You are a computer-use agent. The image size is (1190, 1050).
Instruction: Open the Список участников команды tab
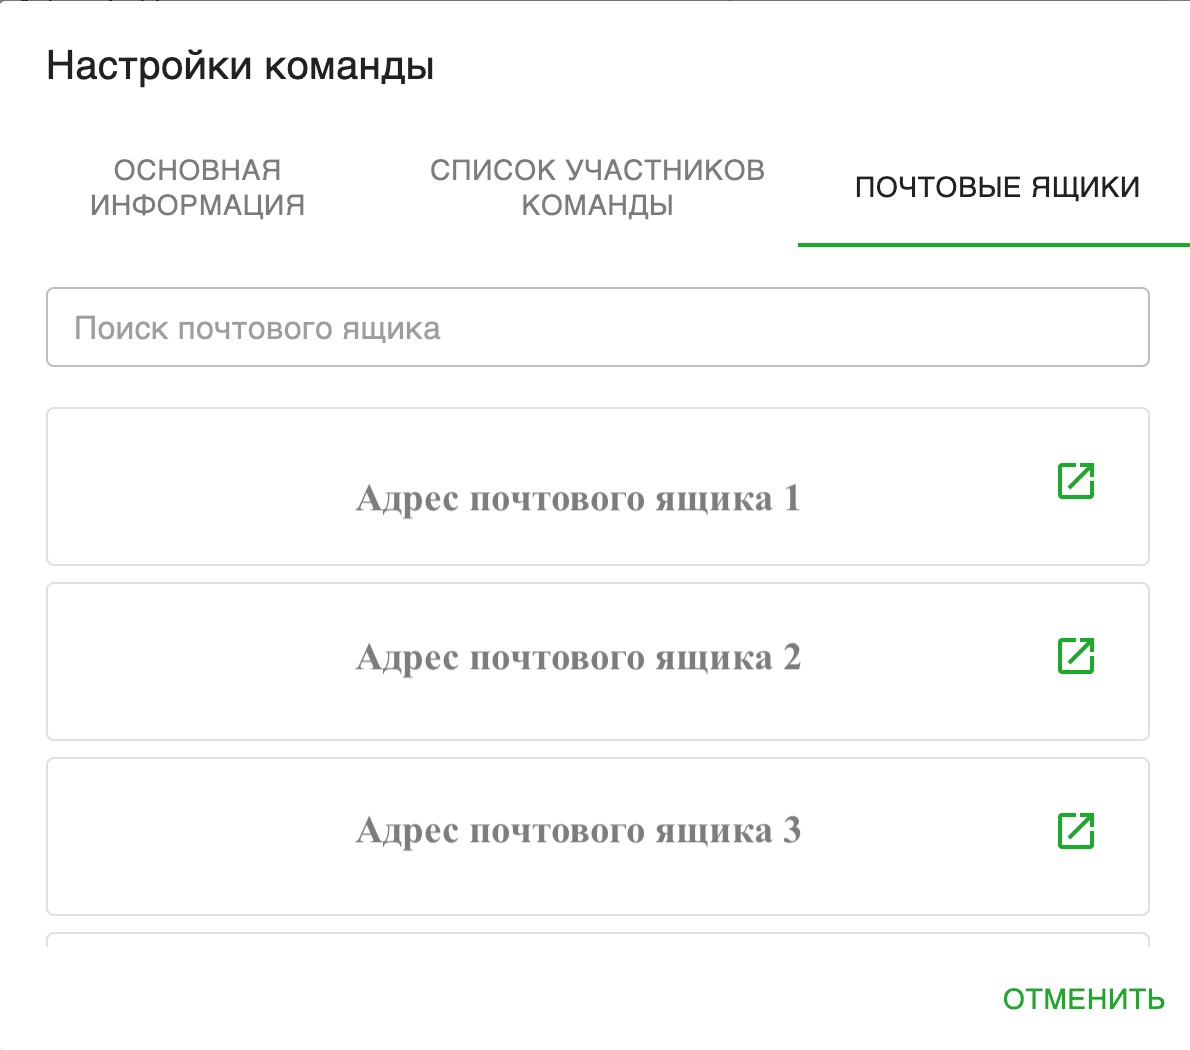(x=597, y=187)
